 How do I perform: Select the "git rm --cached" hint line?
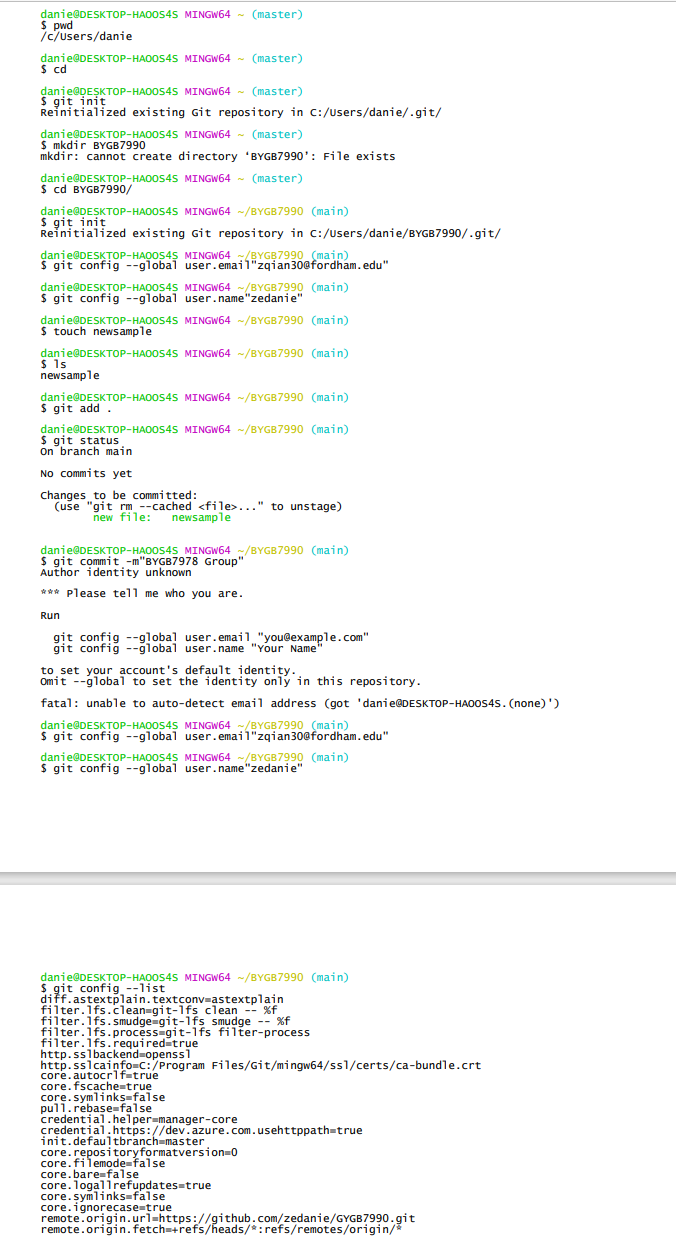(198, 506)
